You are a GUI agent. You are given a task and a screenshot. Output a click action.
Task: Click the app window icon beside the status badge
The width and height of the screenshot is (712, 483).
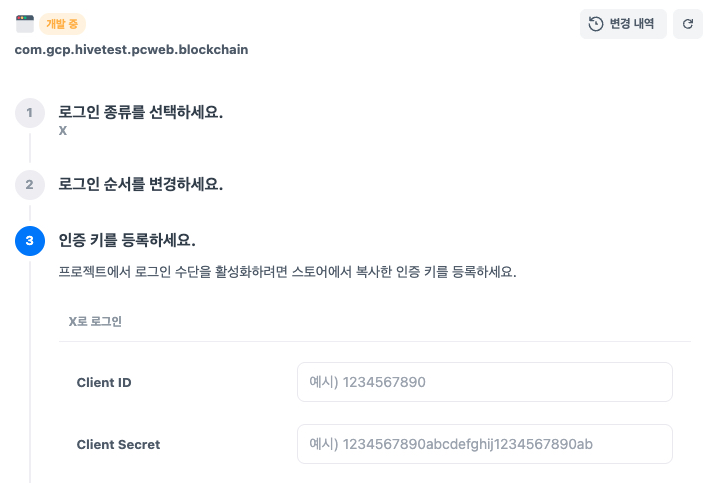25,24
